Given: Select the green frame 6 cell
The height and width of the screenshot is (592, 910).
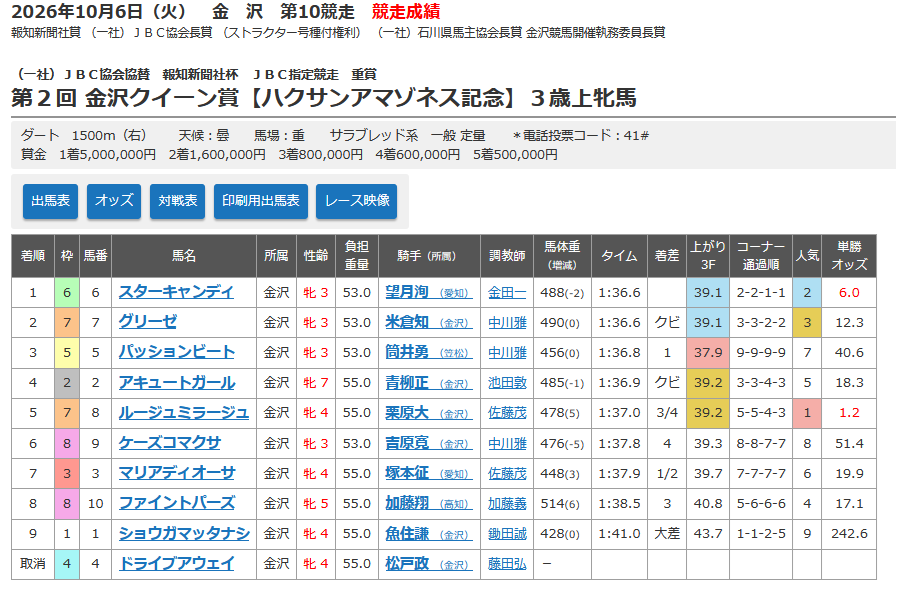Looking at the screenshot, I should (x=67, y=293).
